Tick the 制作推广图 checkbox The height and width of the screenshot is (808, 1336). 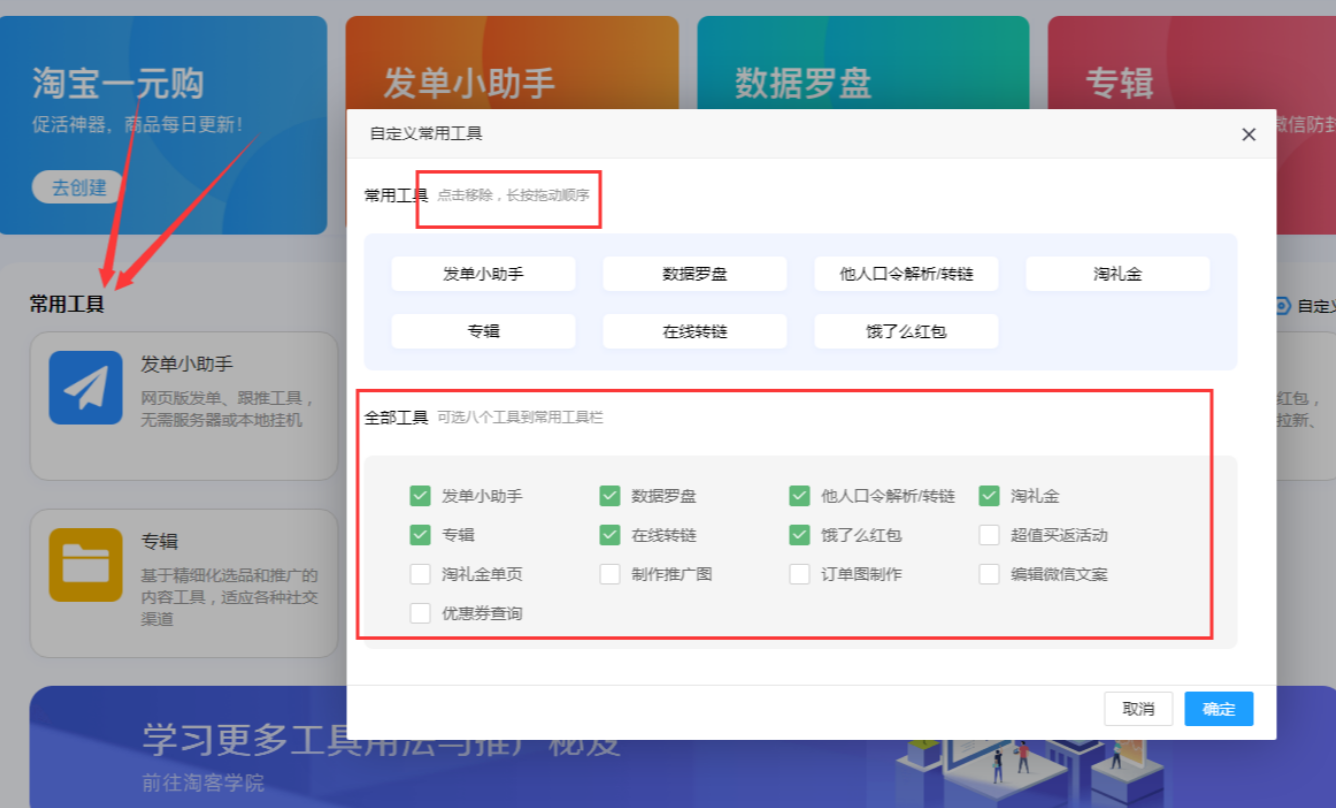(x=610, y=574)
